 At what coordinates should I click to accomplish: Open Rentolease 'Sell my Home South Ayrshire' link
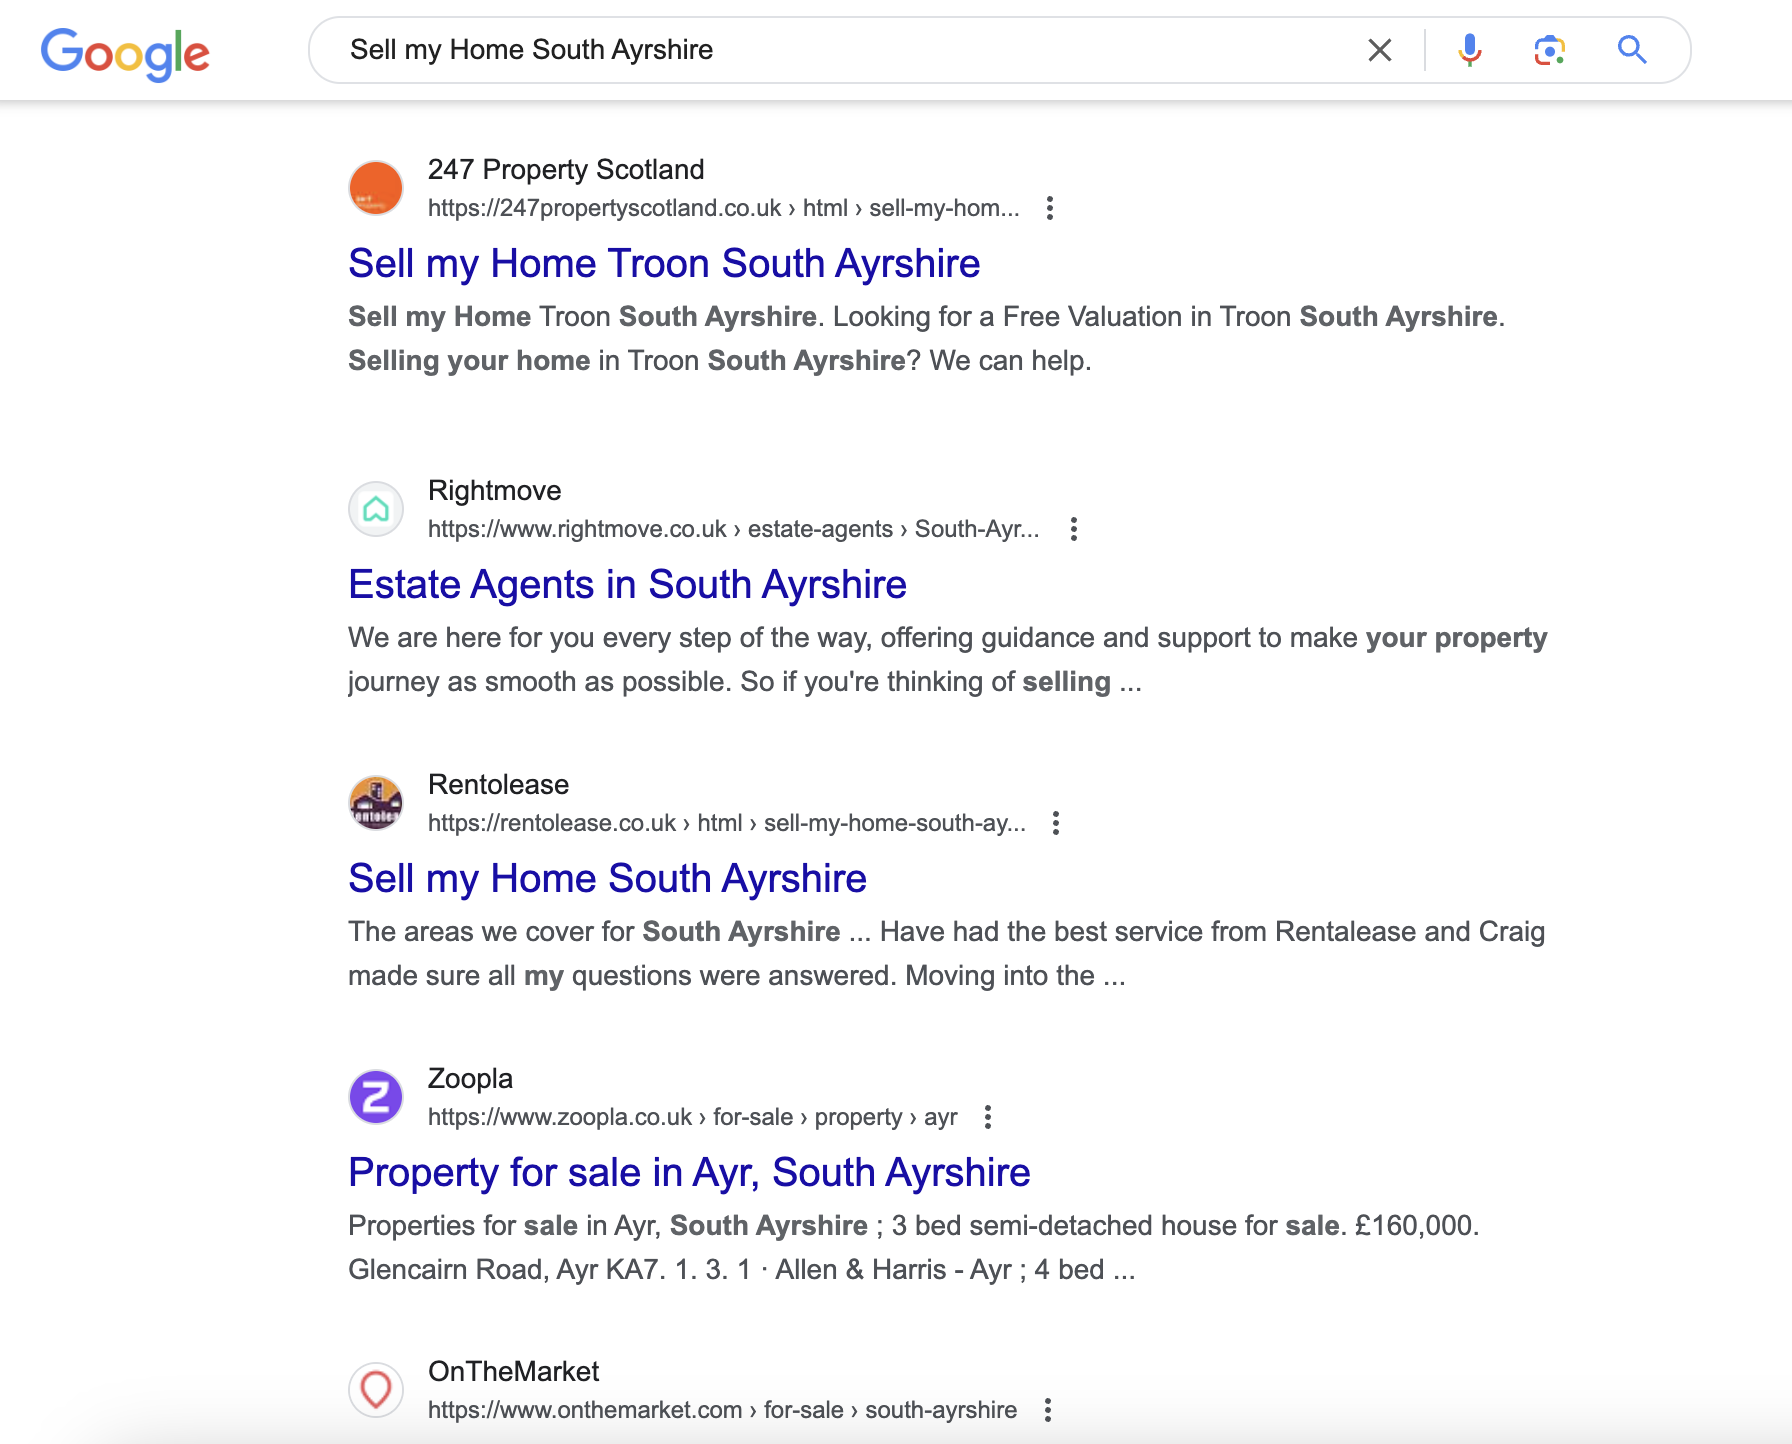click(x=607, y=879)
